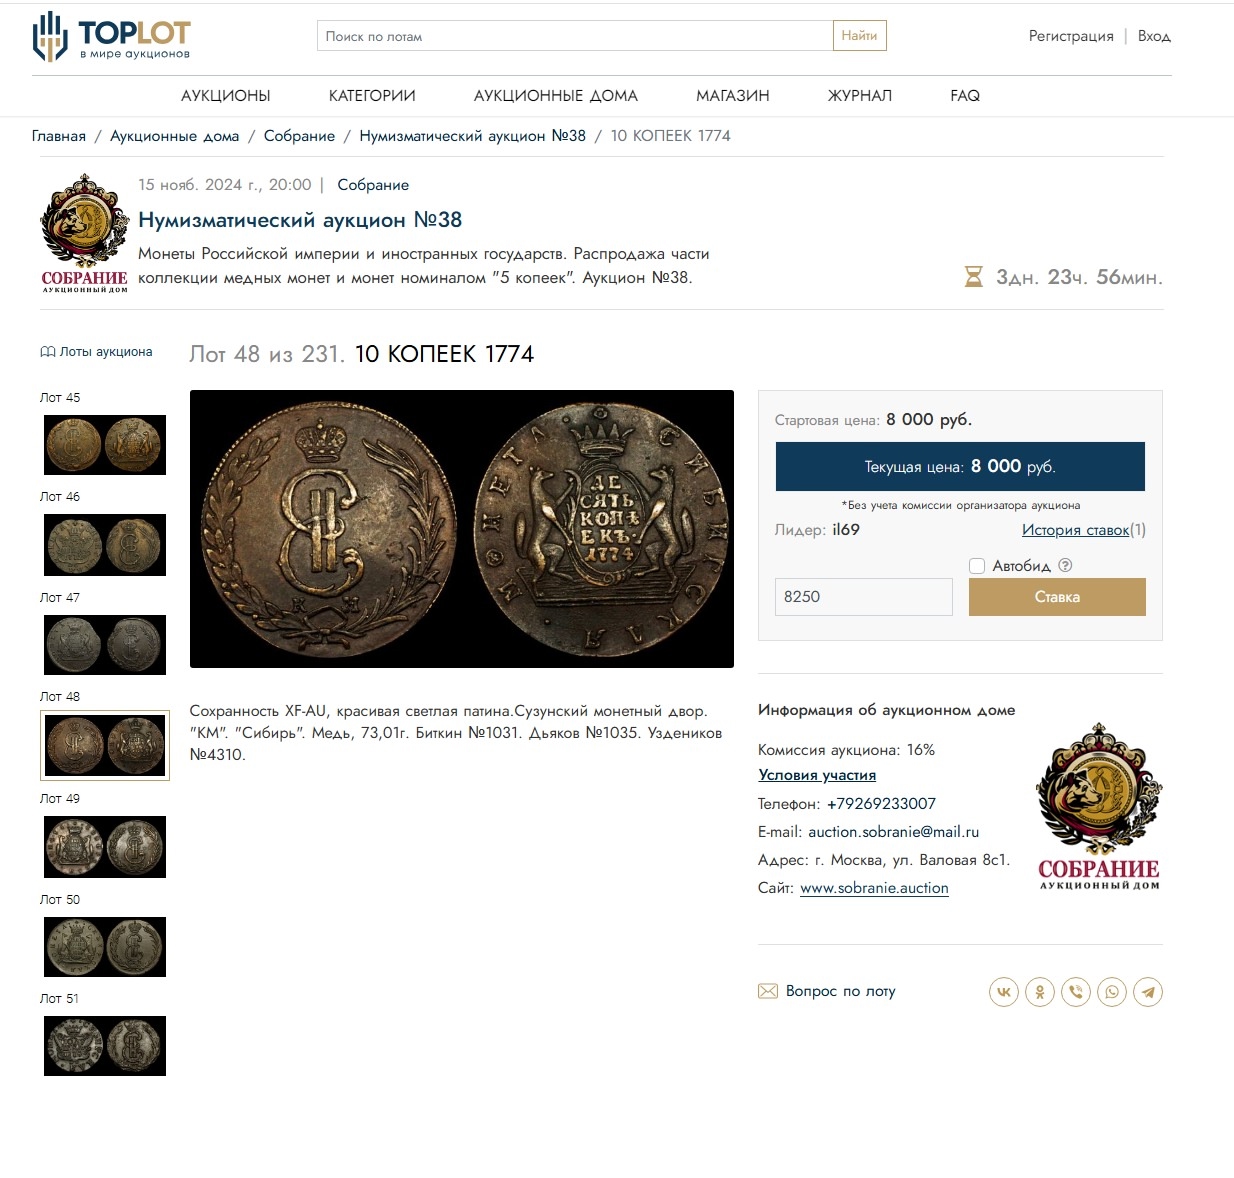This screenshot has width=1234, height=1178.
Task: Click the envelope icon beside Вопрос по лоту
Action: pos(768,991)
